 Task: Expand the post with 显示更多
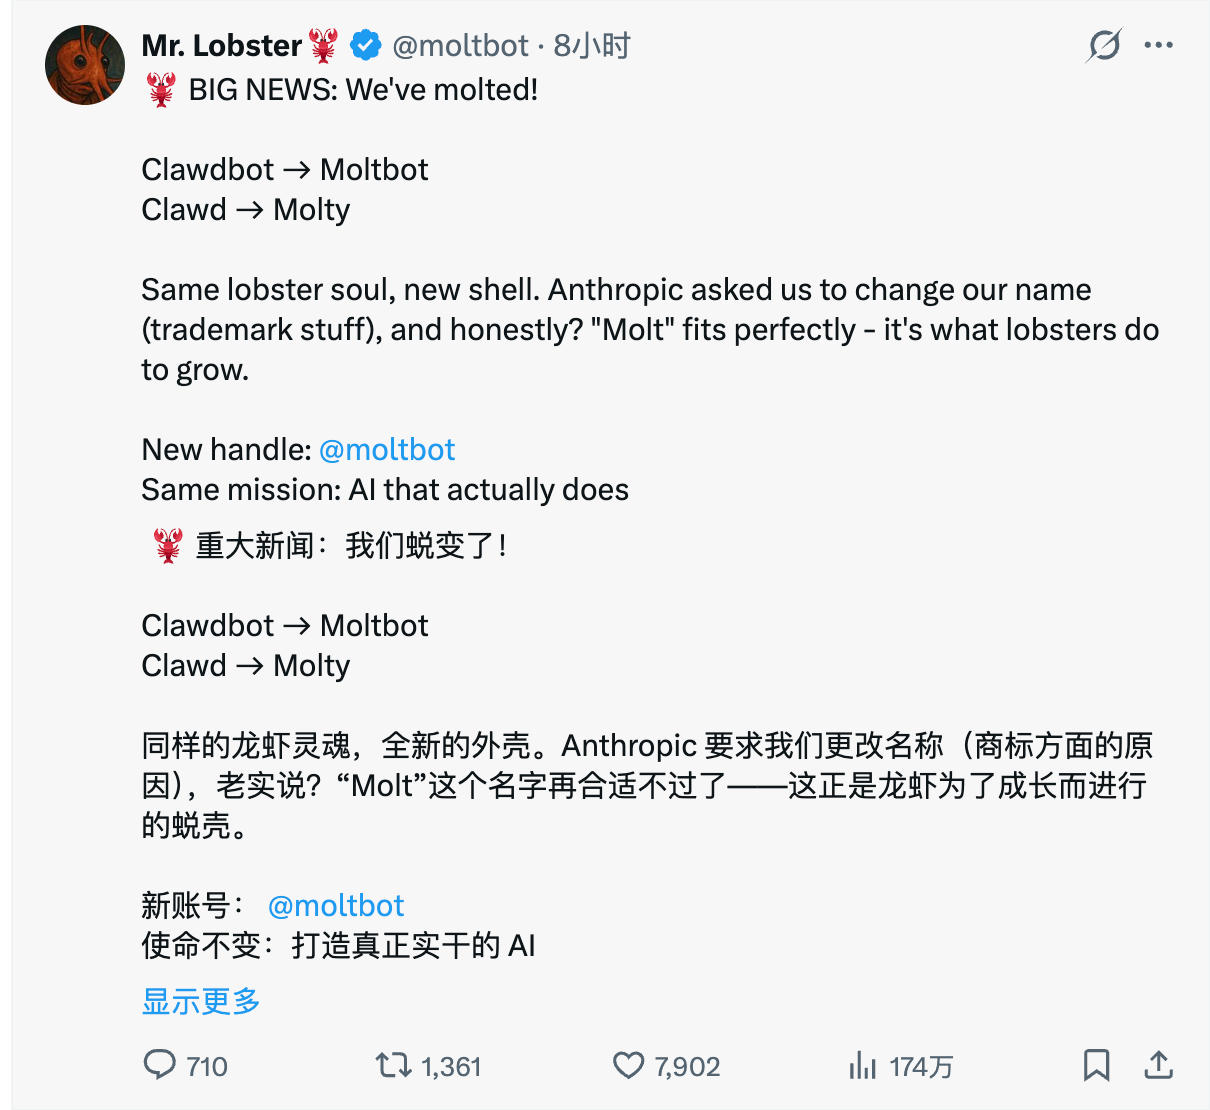click(201, 1001)
